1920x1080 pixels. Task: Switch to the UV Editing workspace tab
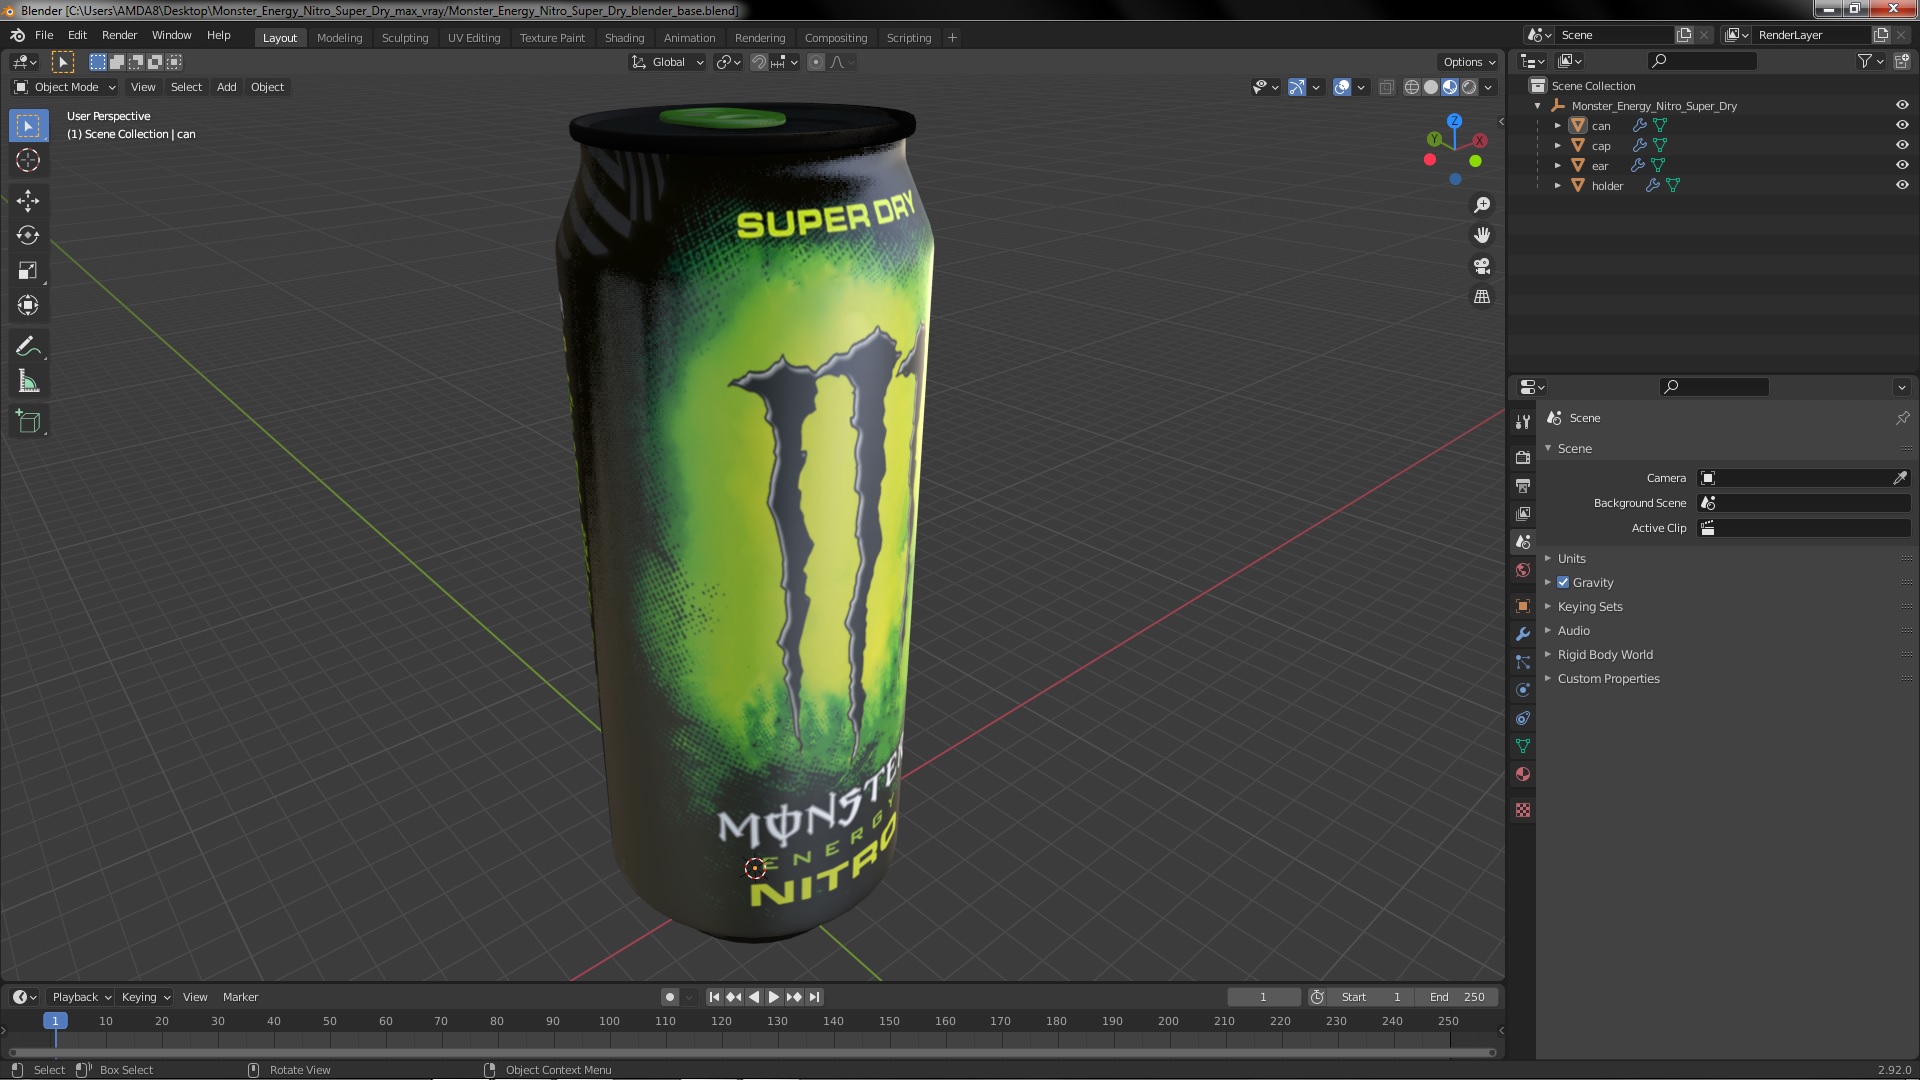474,38
